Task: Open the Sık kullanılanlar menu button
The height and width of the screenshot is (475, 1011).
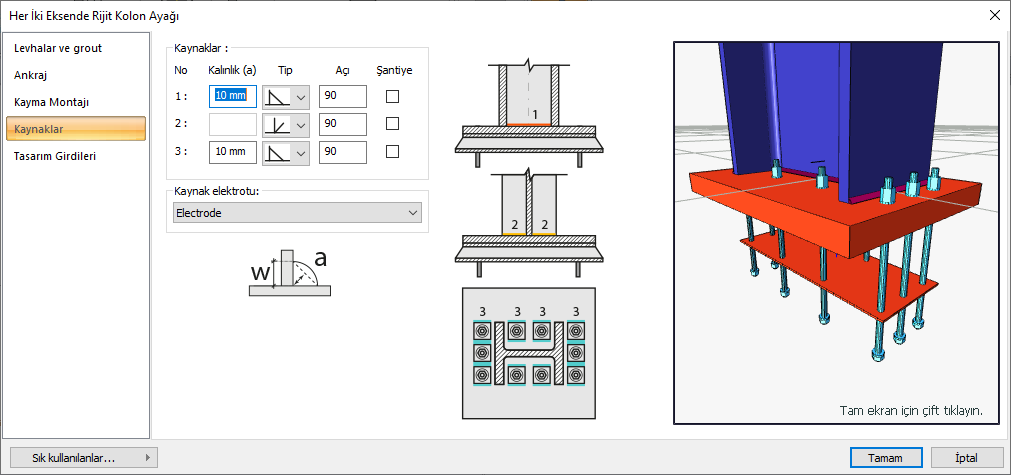Action: click(x=84, y=458)
